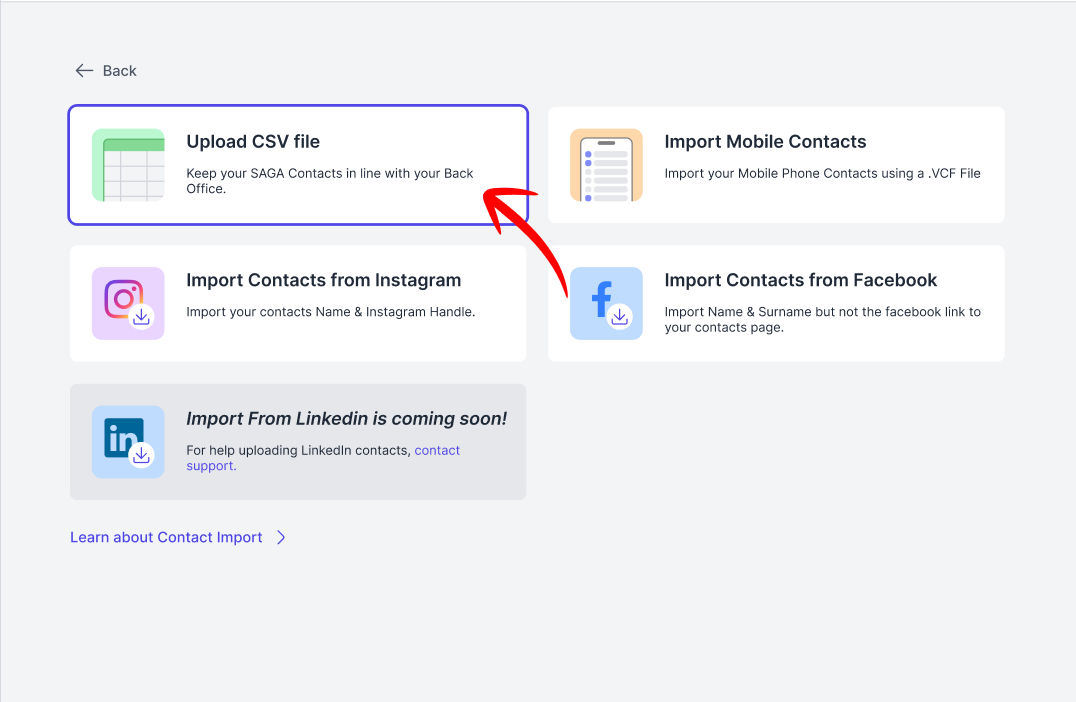Click the download badge on Facebook icon
Viewport: 1076px width, 702px height.
point(620,317)
